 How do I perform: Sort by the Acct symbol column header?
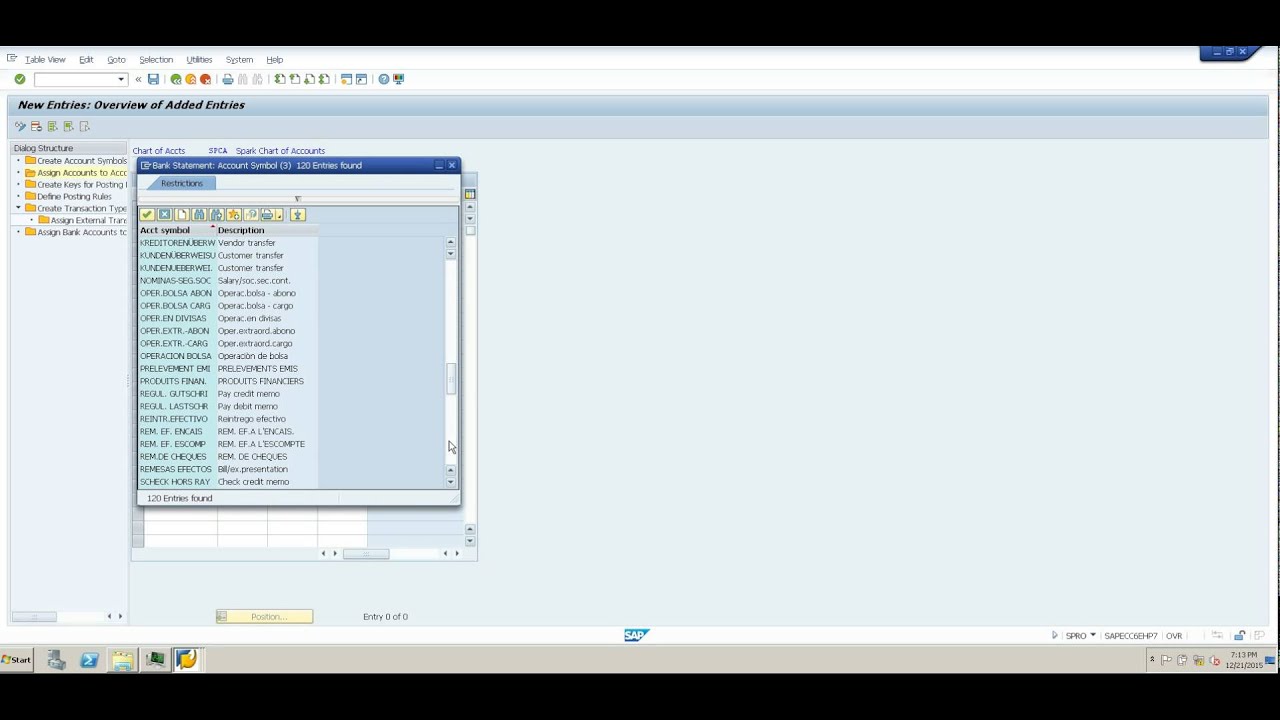(176, 230)
